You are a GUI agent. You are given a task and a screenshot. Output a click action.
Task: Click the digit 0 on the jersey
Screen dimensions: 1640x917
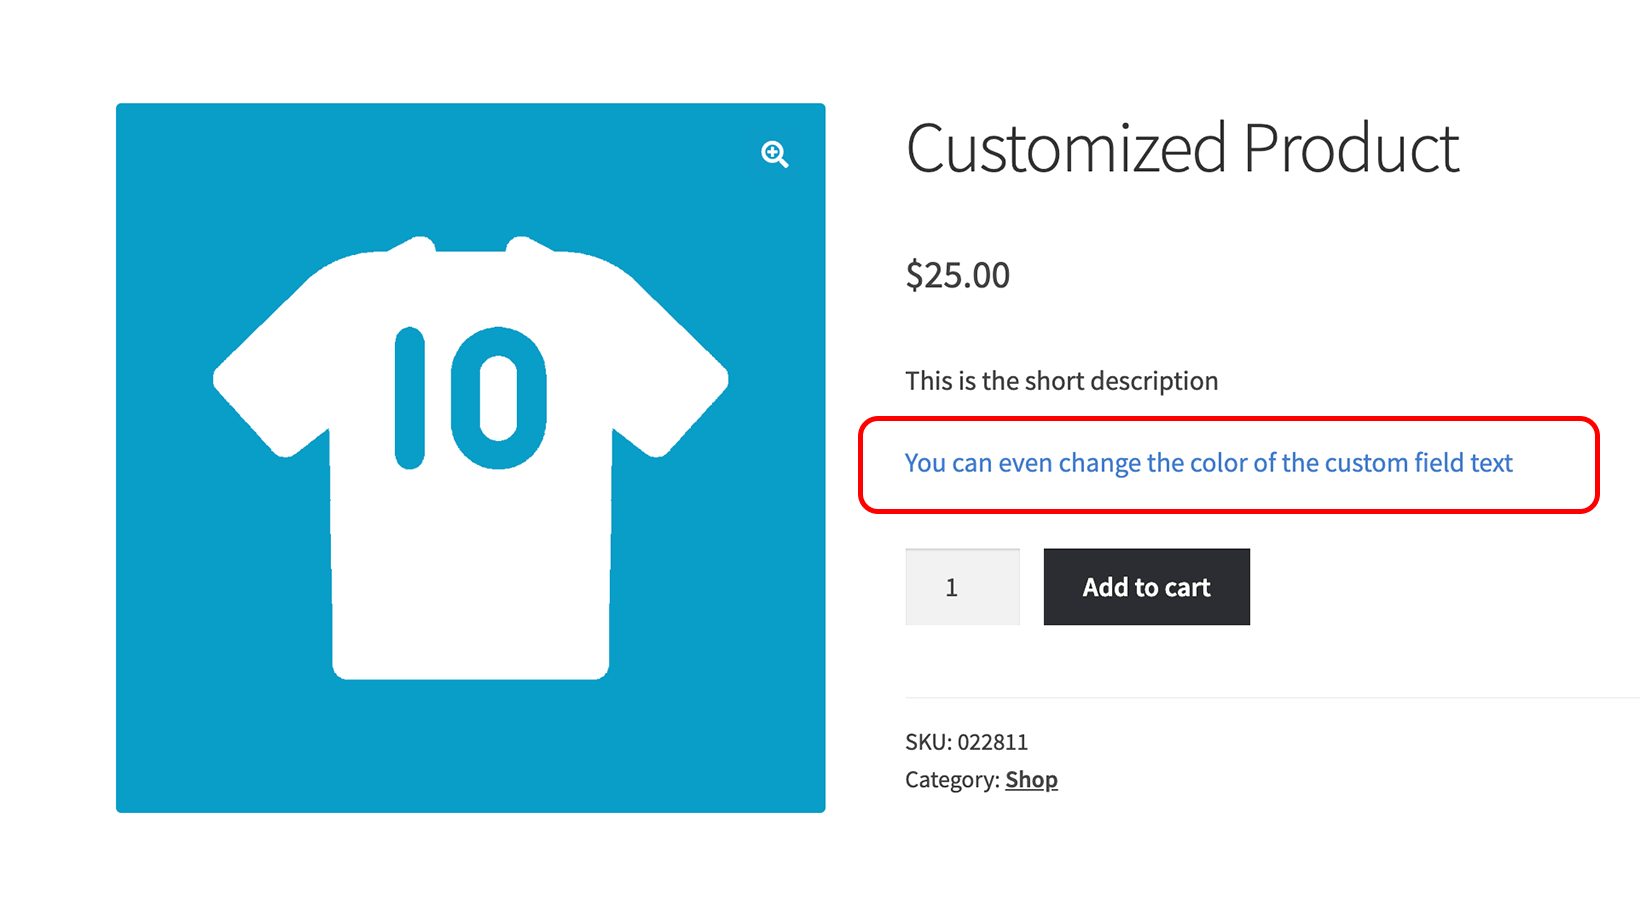coord(498,398)
